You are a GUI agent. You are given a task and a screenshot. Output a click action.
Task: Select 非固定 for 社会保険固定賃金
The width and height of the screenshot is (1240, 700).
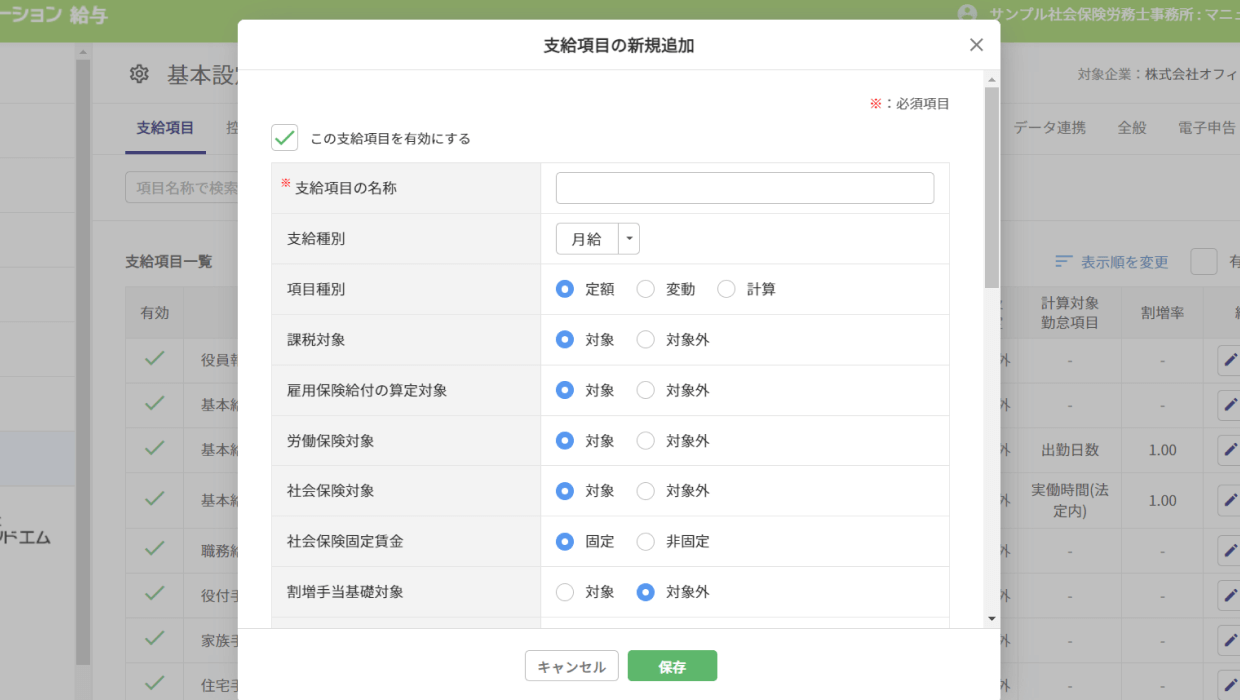(646, 541)
